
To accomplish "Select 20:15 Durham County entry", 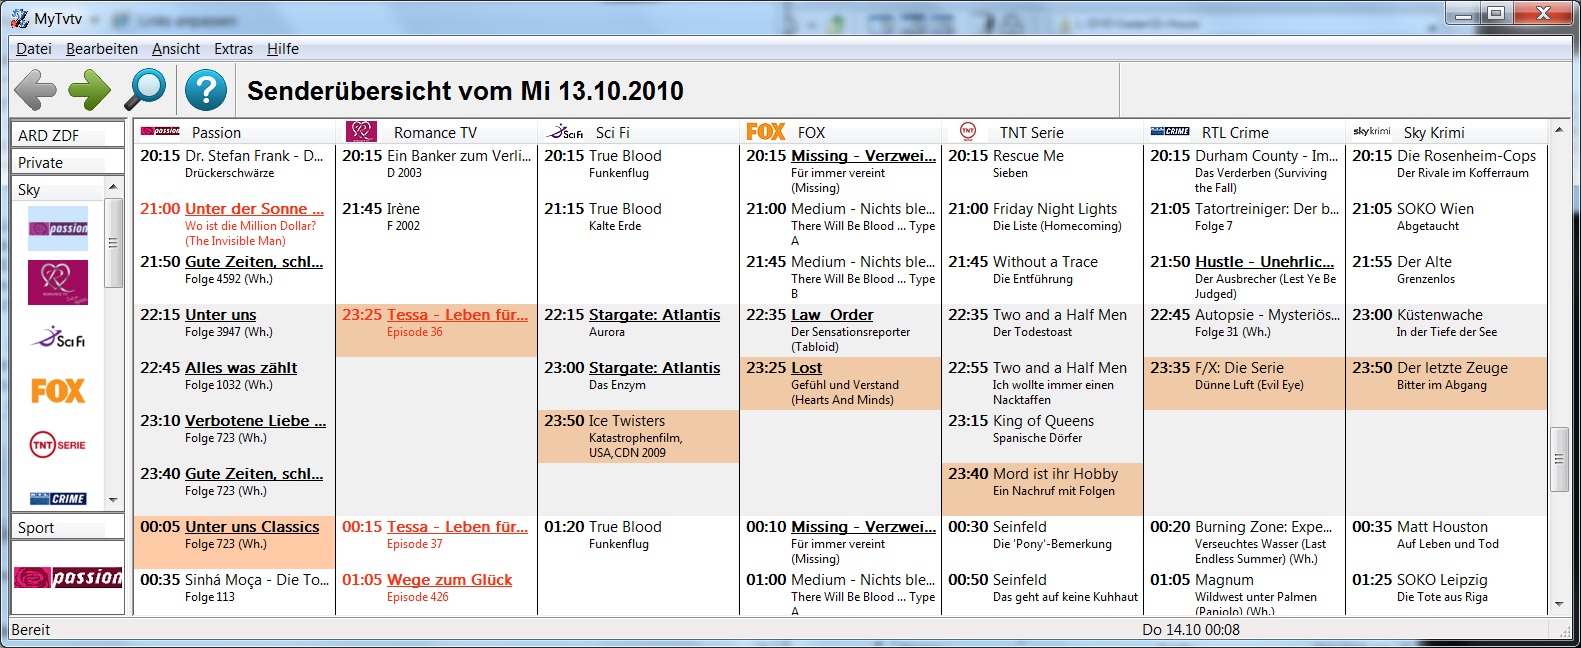I will (1243, 171).
